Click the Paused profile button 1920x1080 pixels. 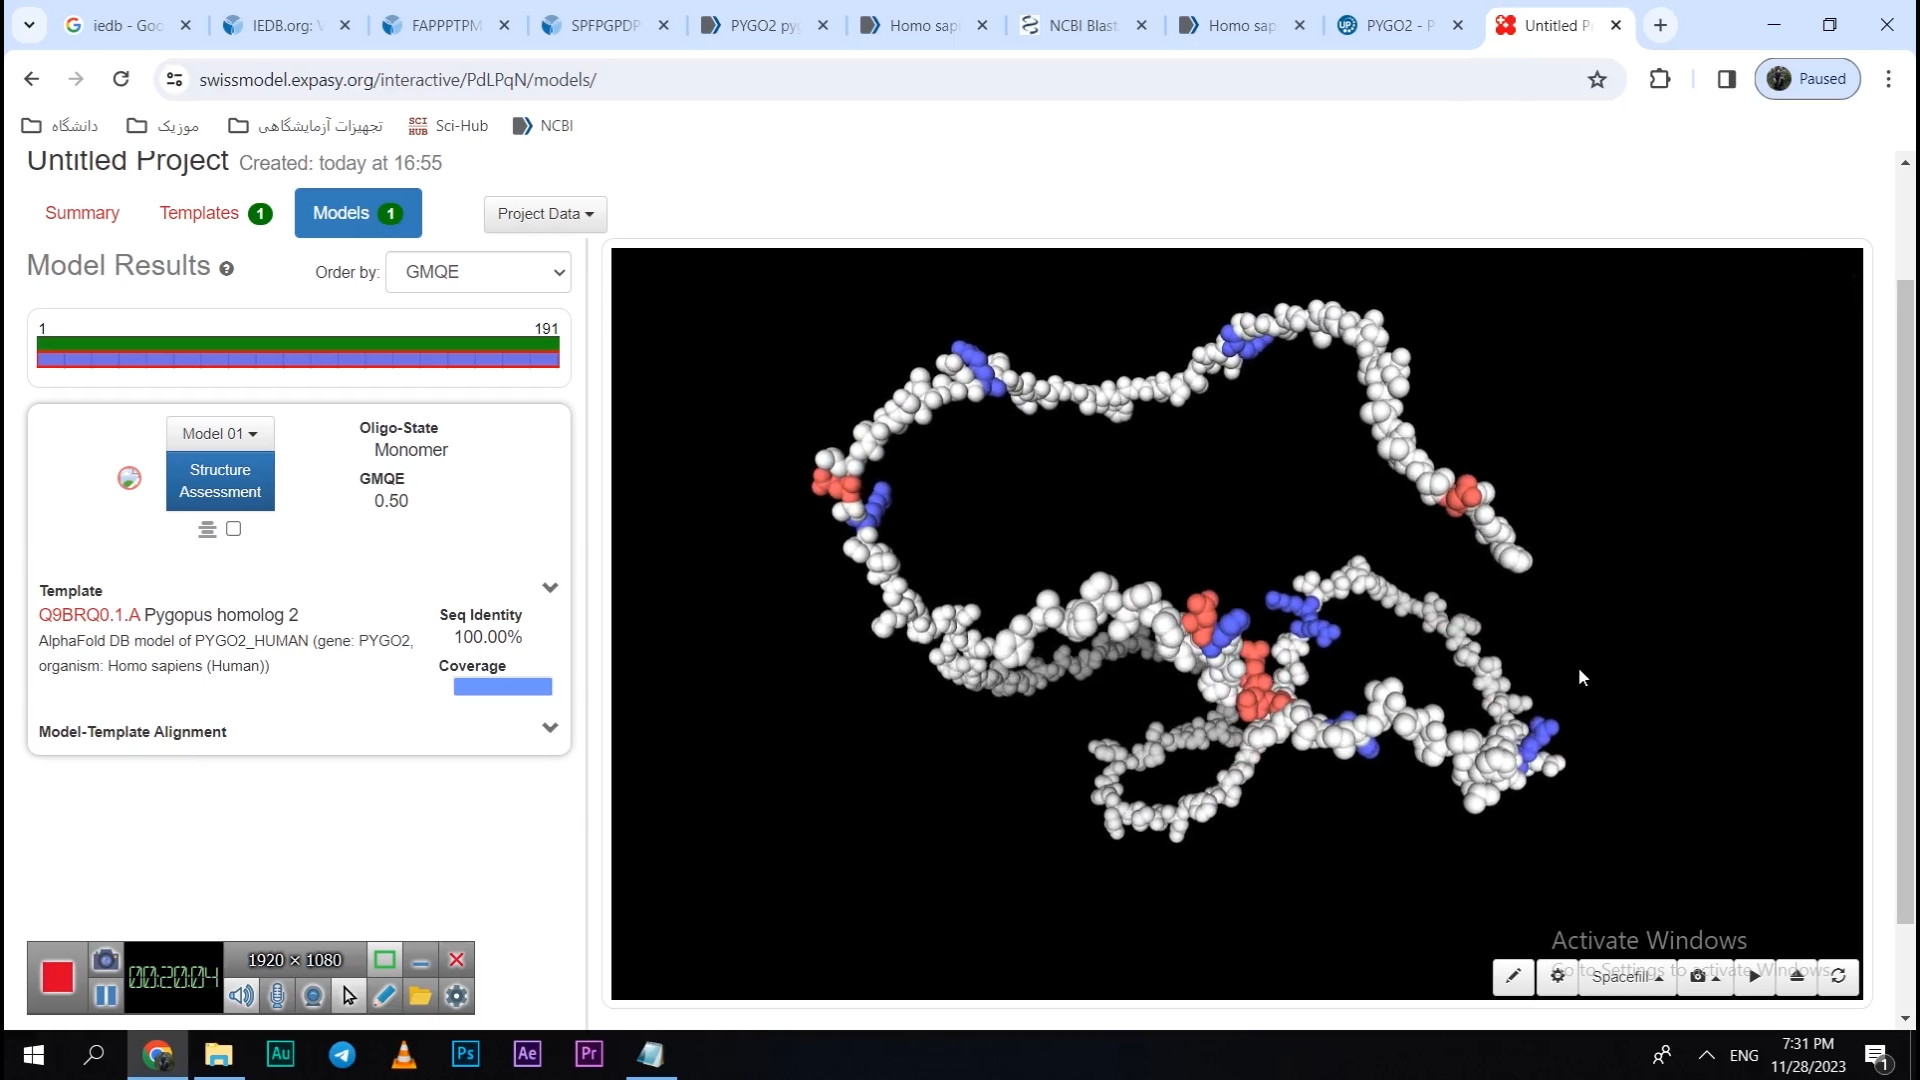[1807, 79]
